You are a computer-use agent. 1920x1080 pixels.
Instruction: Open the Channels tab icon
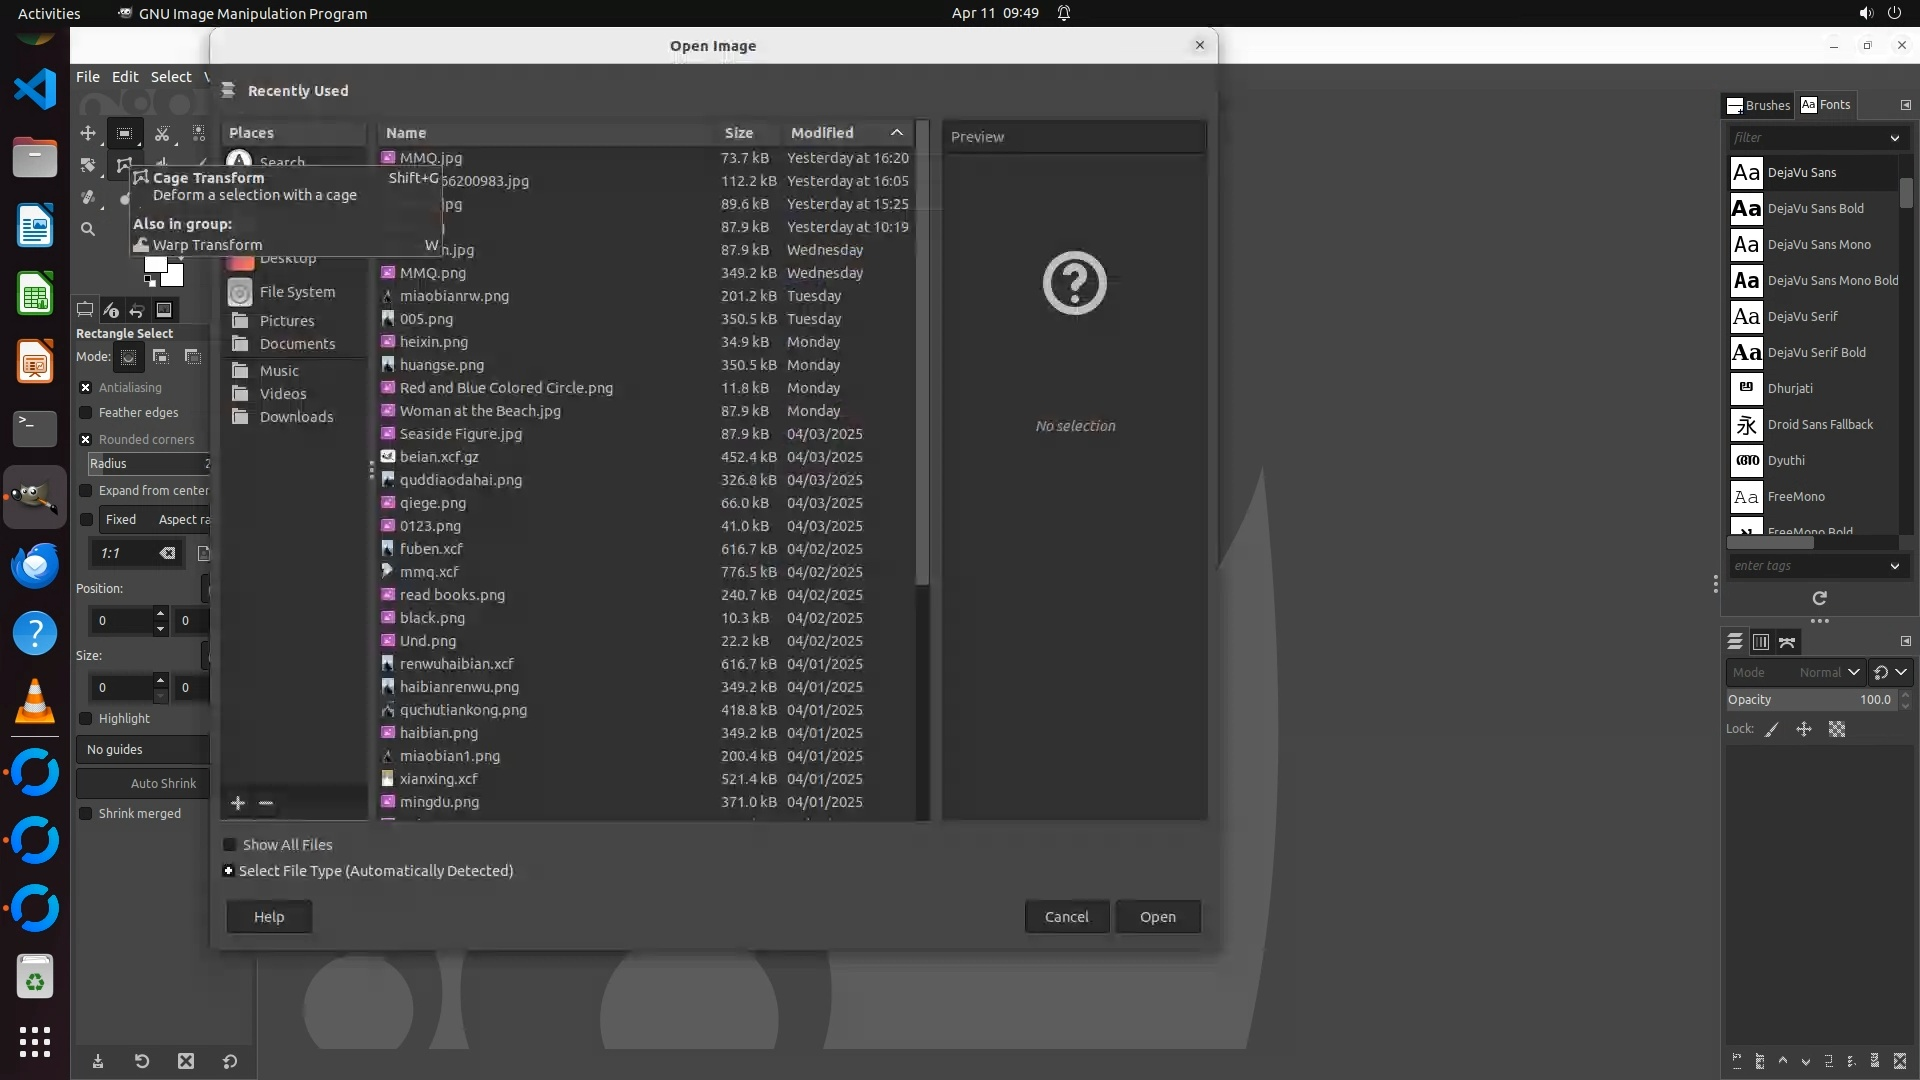point(1761,642)
